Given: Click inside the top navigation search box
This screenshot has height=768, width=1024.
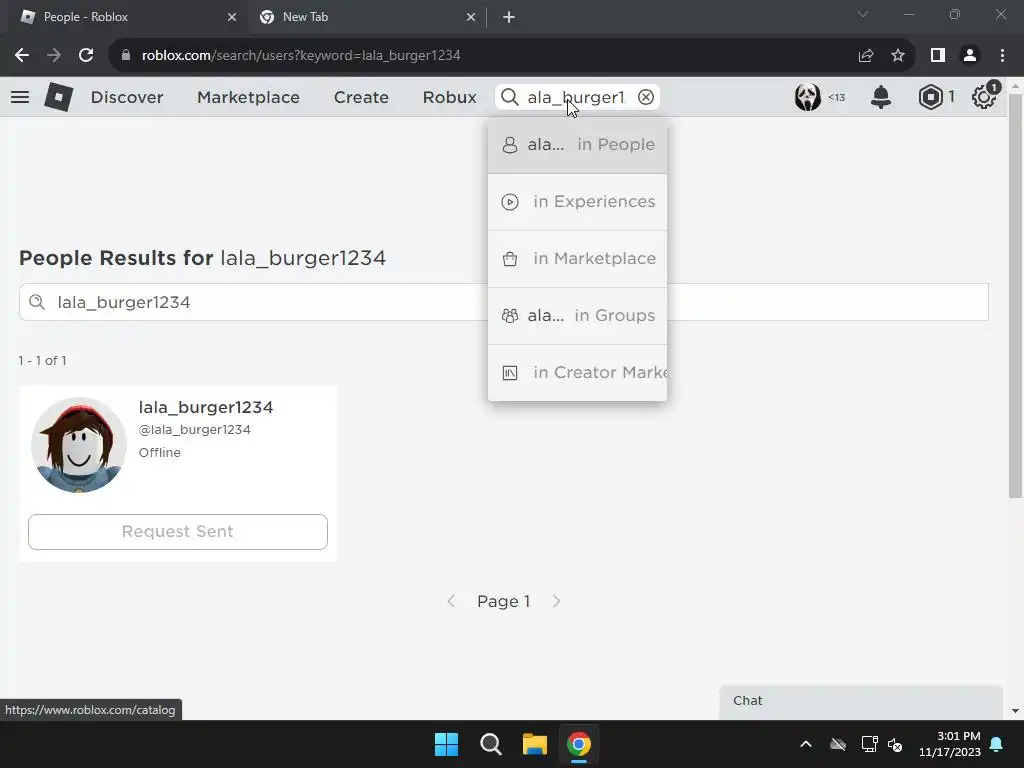Looking at the screenshot, I should click(x=576, y=97).
